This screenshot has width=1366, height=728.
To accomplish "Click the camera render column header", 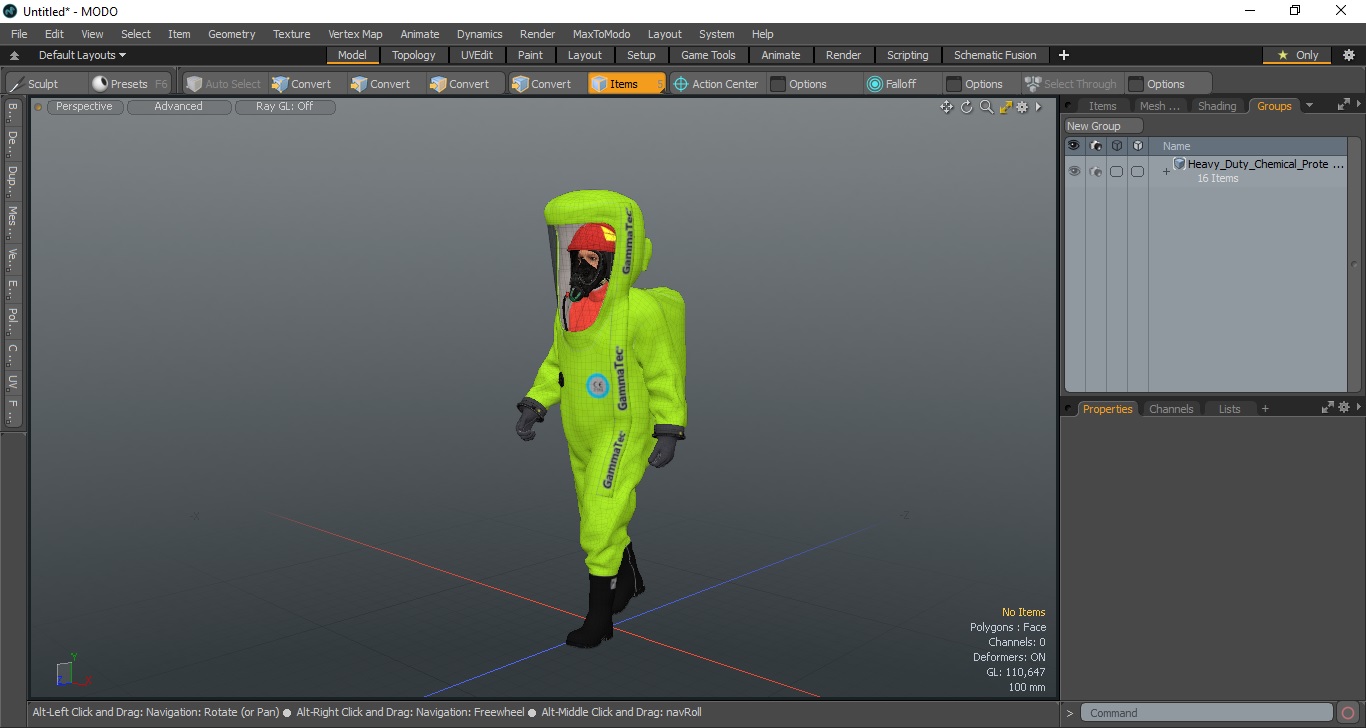I will tap(1096, 146).
